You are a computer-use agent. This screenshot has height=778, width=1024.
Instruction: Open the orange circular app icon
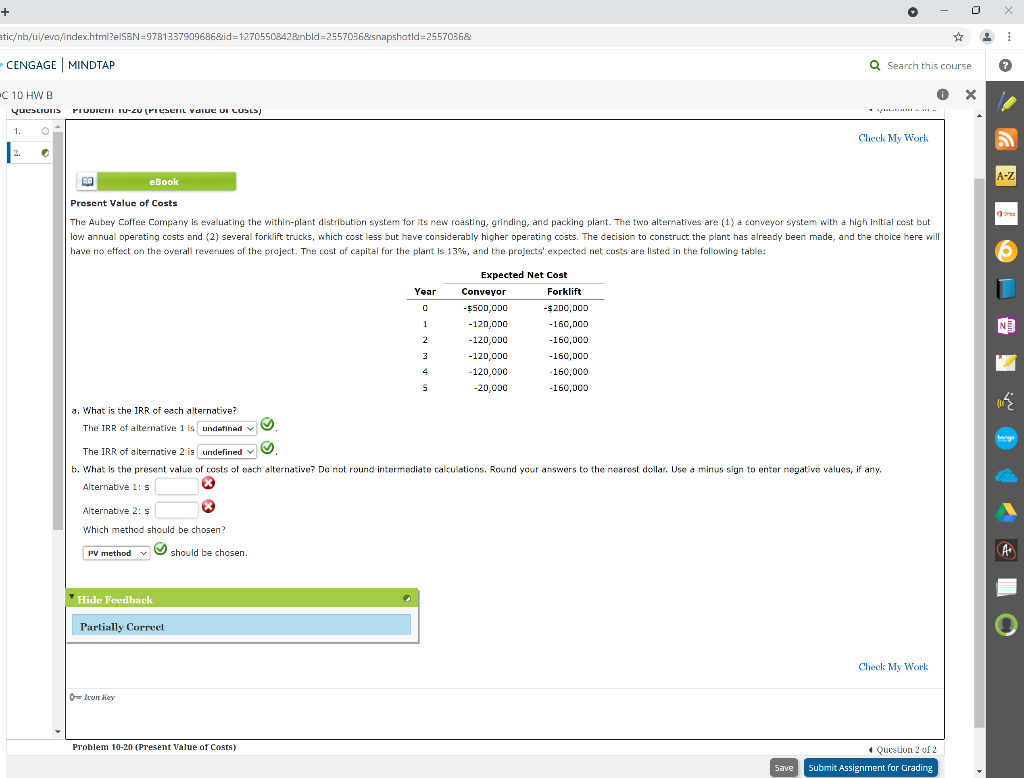[x=1006, y=251]
